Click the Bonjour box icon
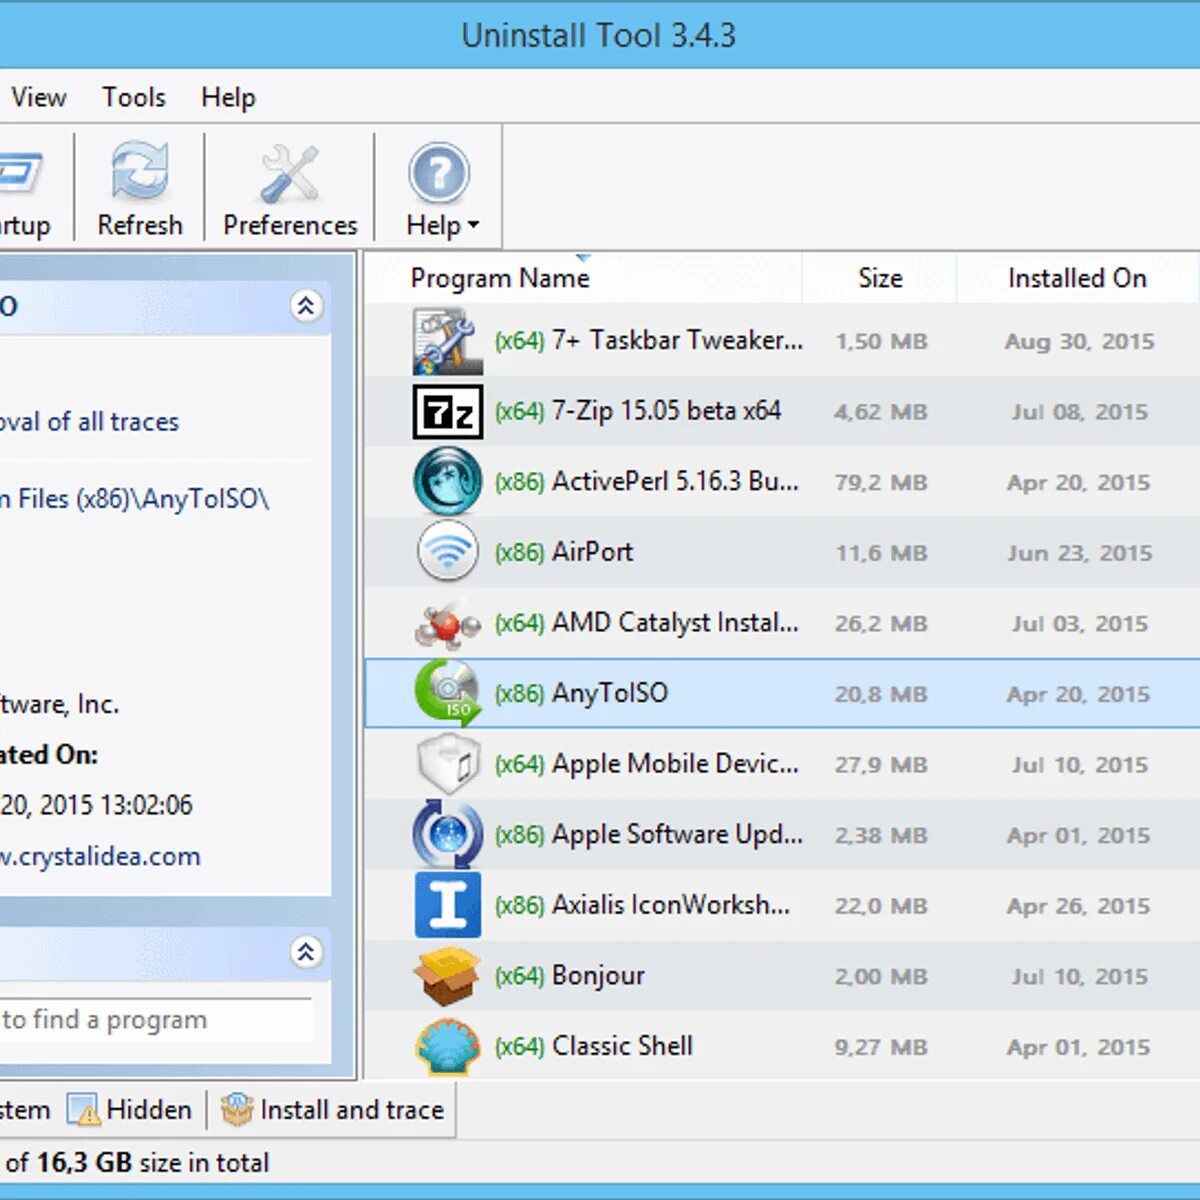Screen dimensions: 1200x1200 tap(447, 976)
